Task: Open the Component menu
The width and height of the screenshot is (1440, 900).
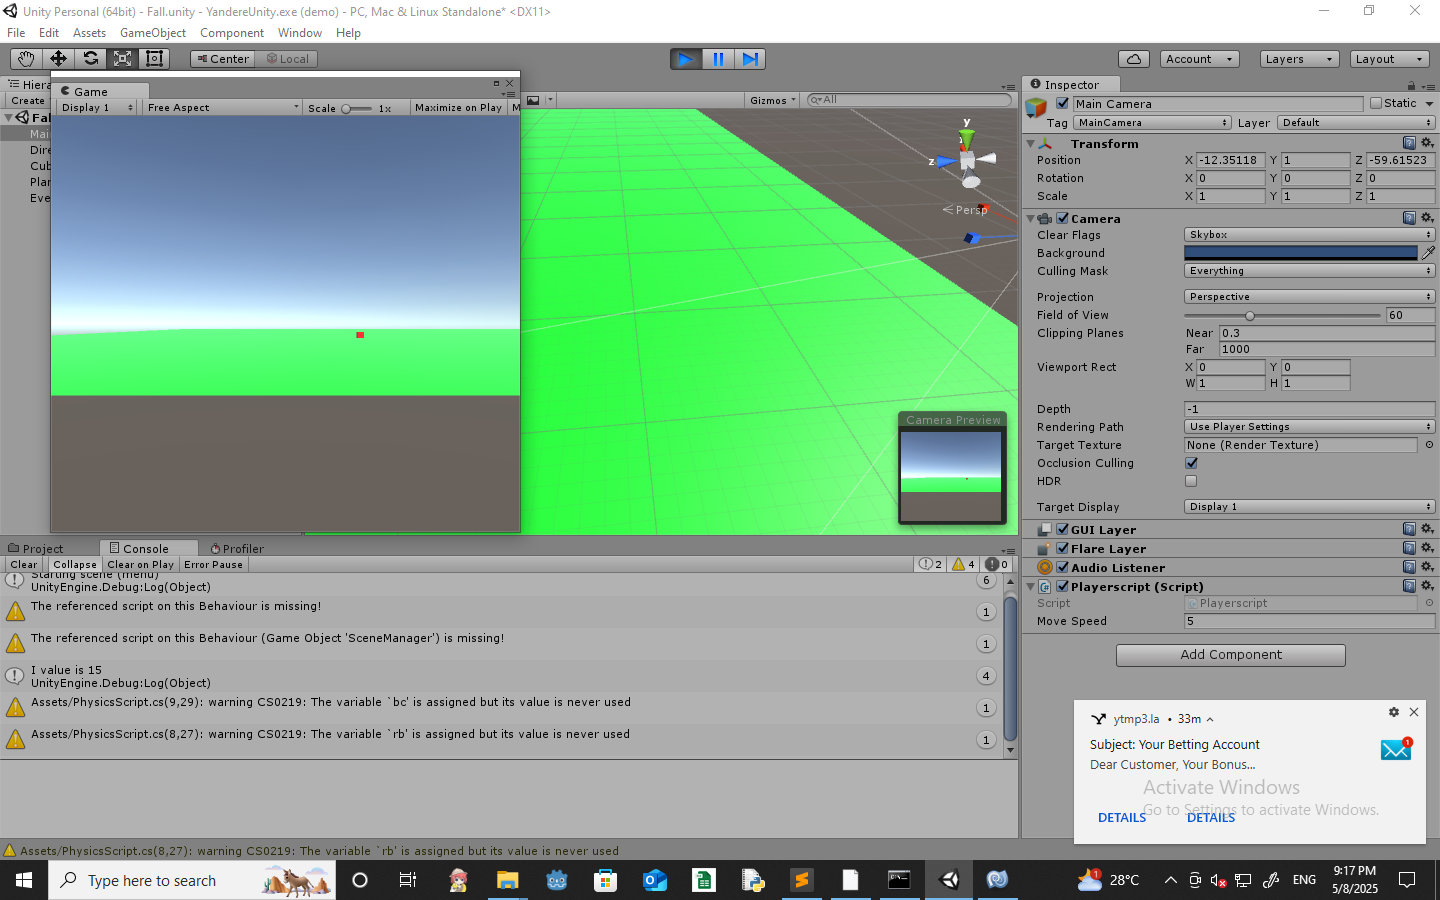Action: coord(232,33)
